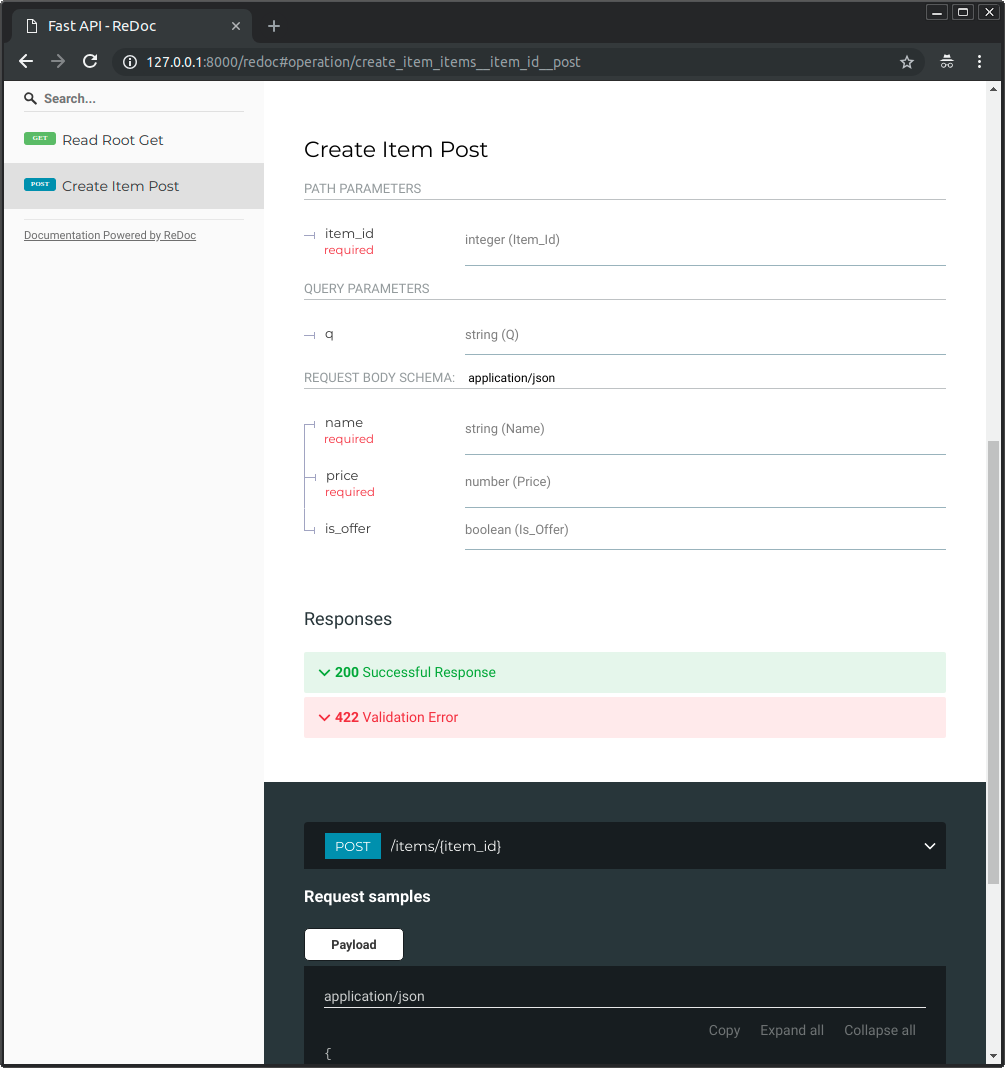
Task: Bookmark this page with the star icon
Action: click(907, 62)
